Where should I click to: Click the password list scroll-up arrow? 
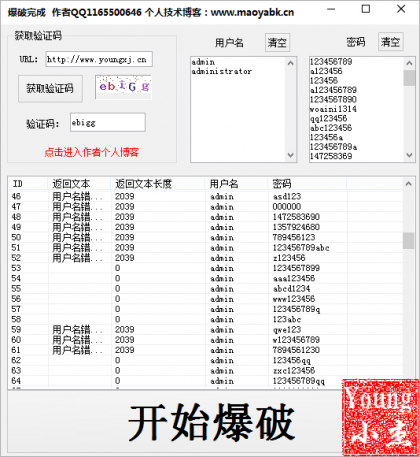point(409,63)
